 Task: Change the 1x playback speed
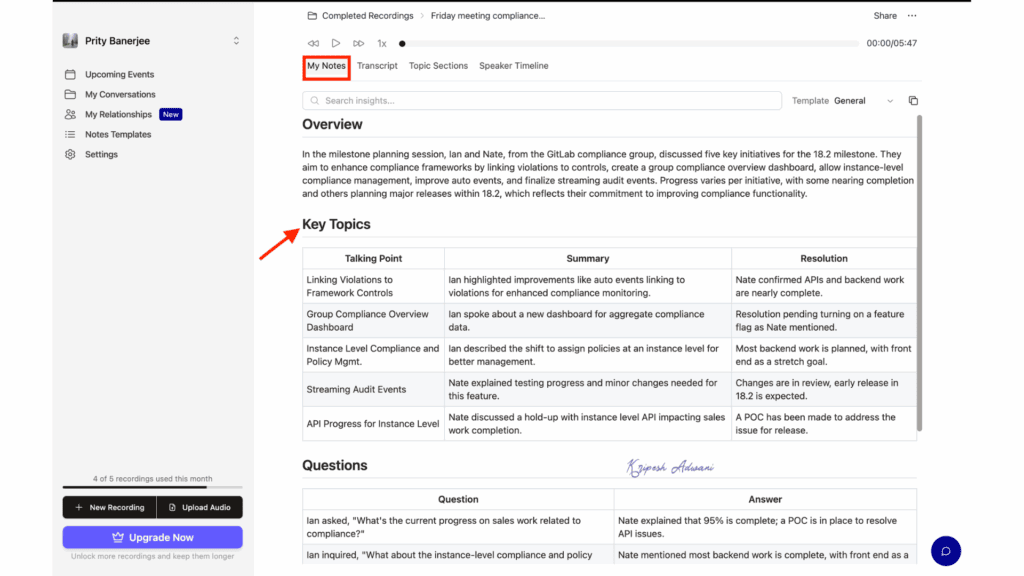pos(382,44)
